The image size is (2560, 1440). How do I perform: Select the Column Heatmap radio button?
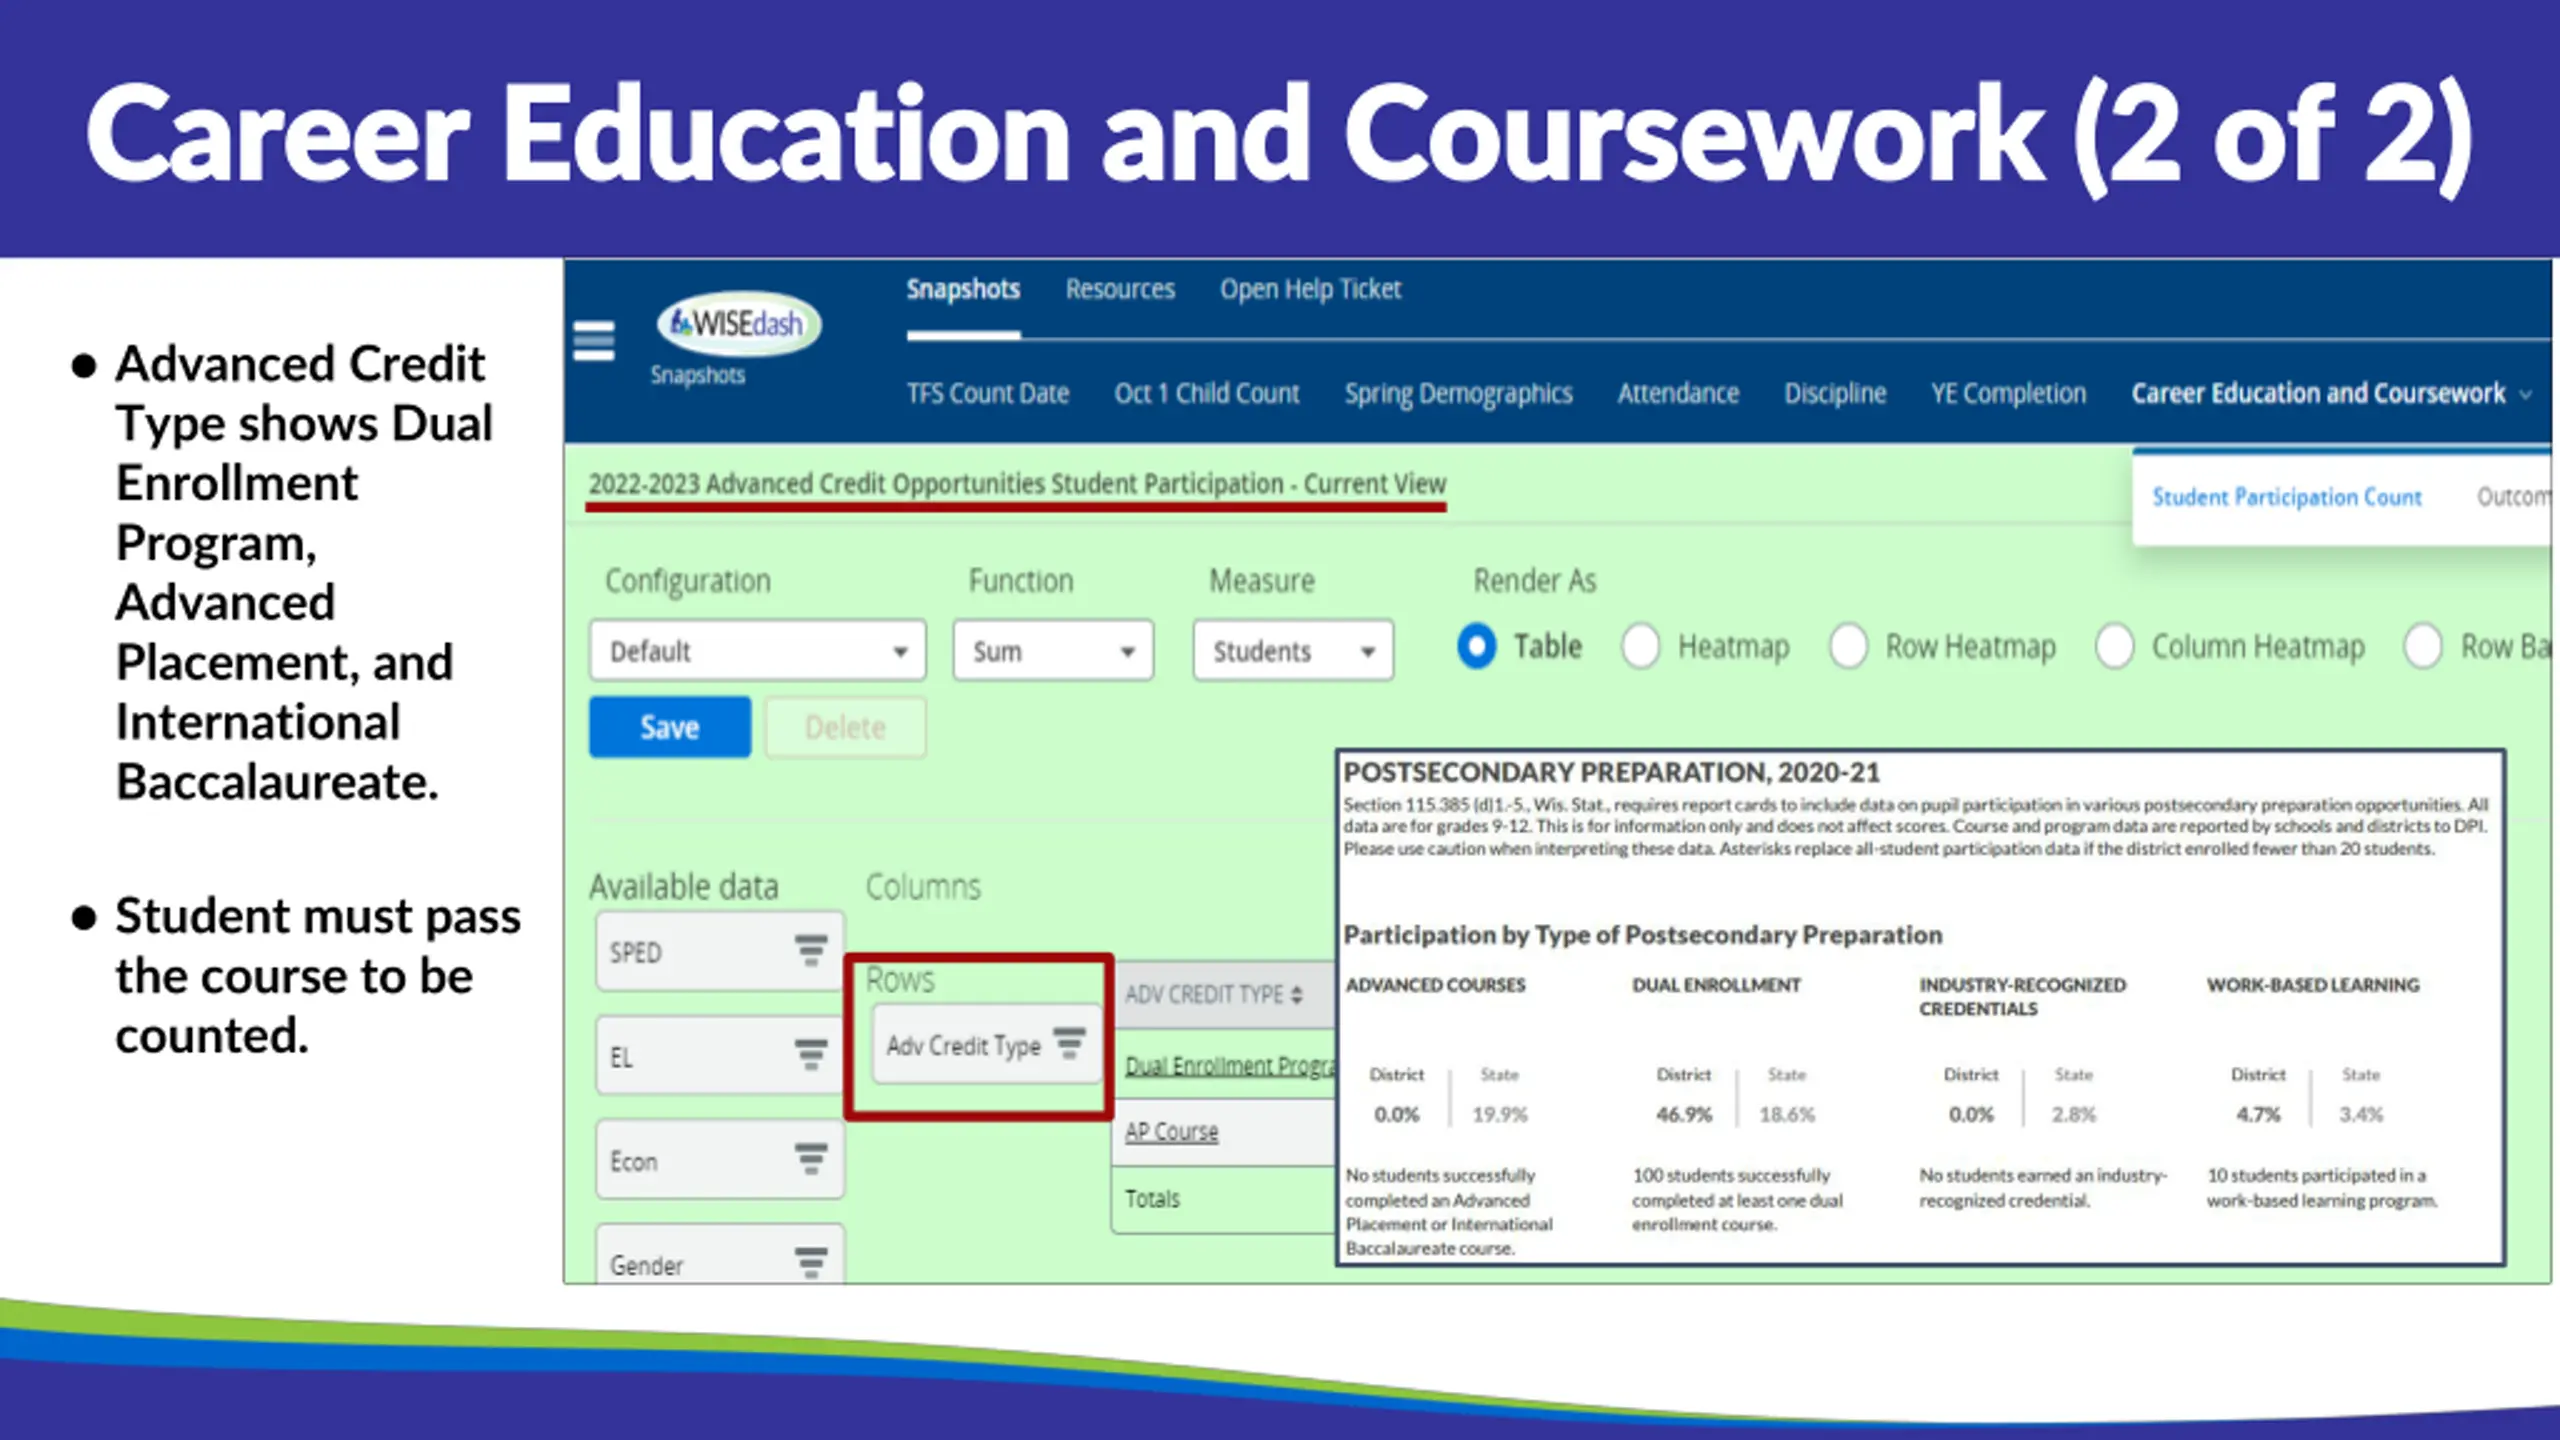coord(2114,646)
